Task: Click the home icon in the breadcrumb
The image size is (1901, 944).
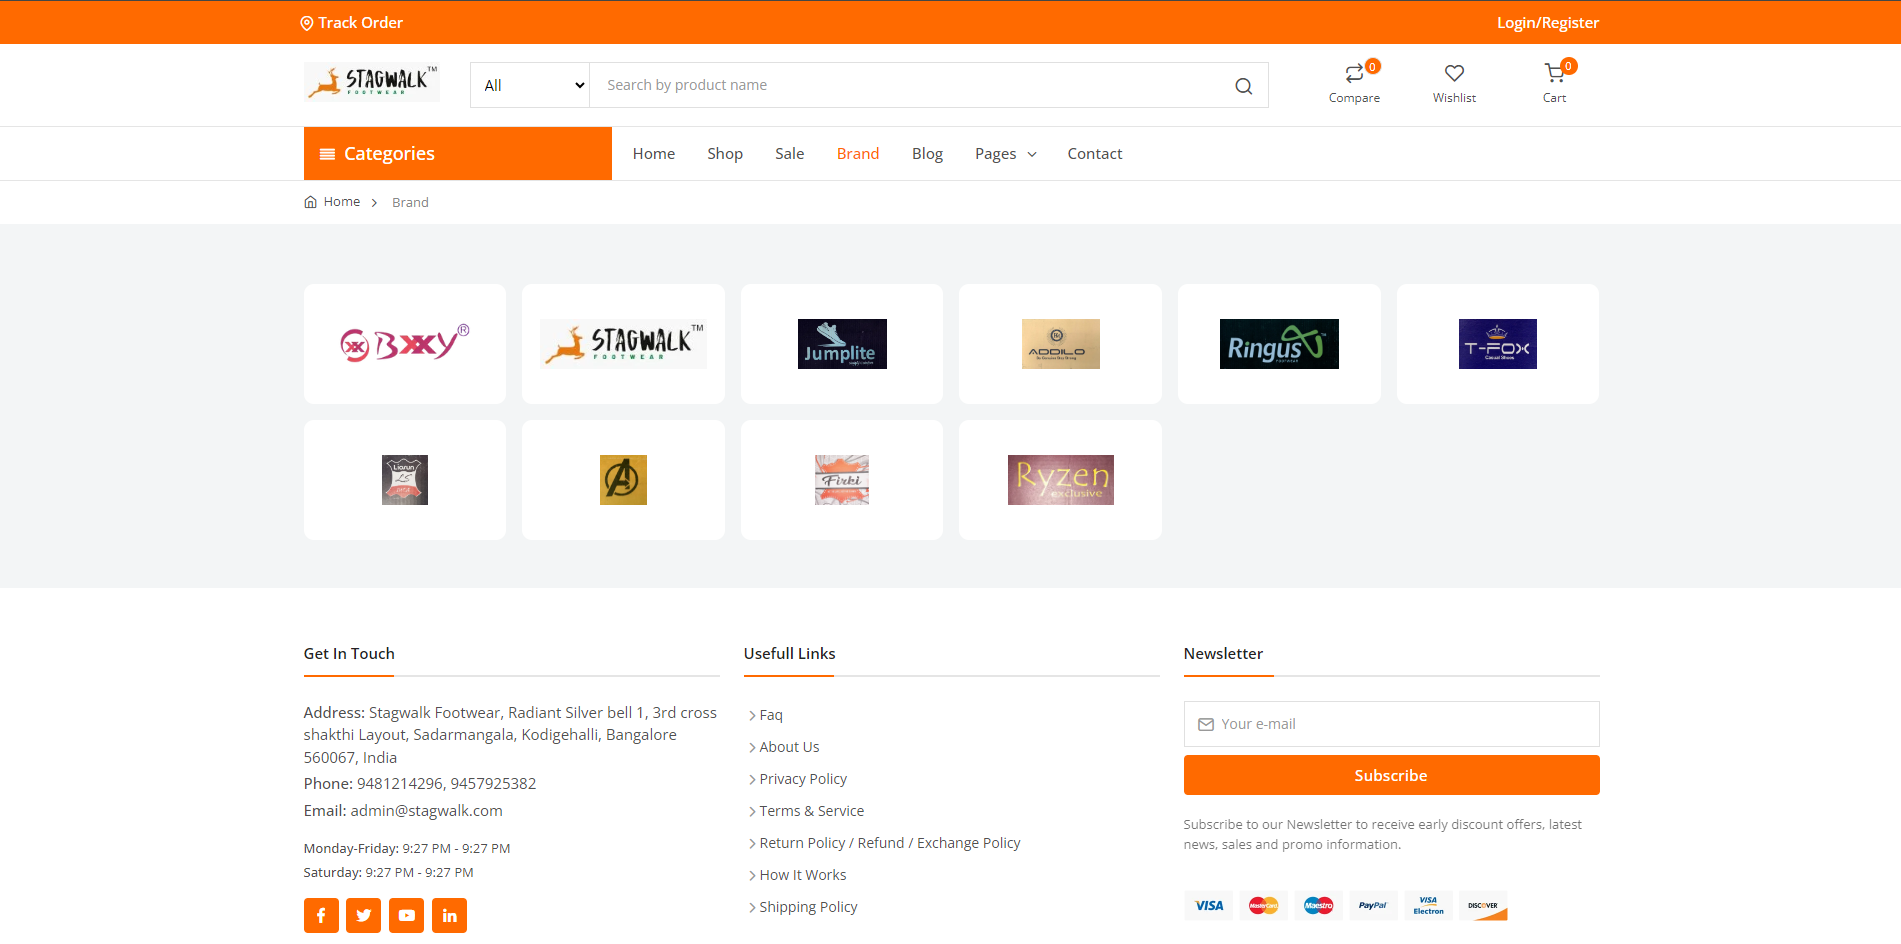Action: click(x=310, y=202)
